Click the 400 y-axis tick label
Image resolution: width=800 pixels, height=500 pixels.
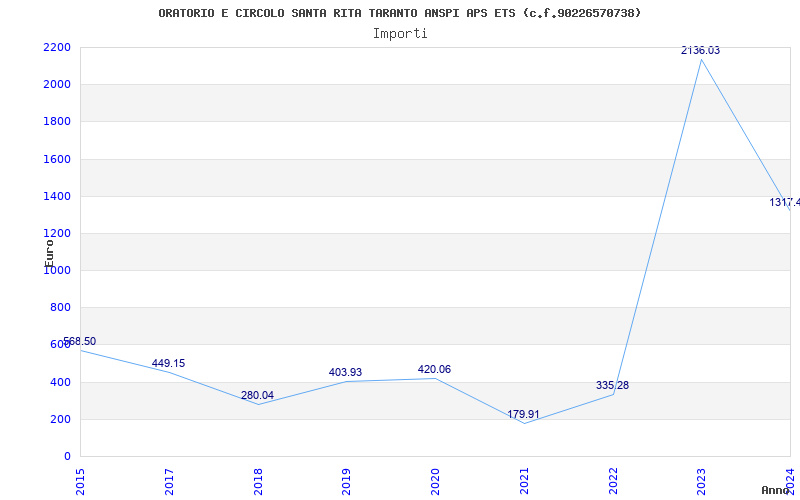click(x=60, y=382)
